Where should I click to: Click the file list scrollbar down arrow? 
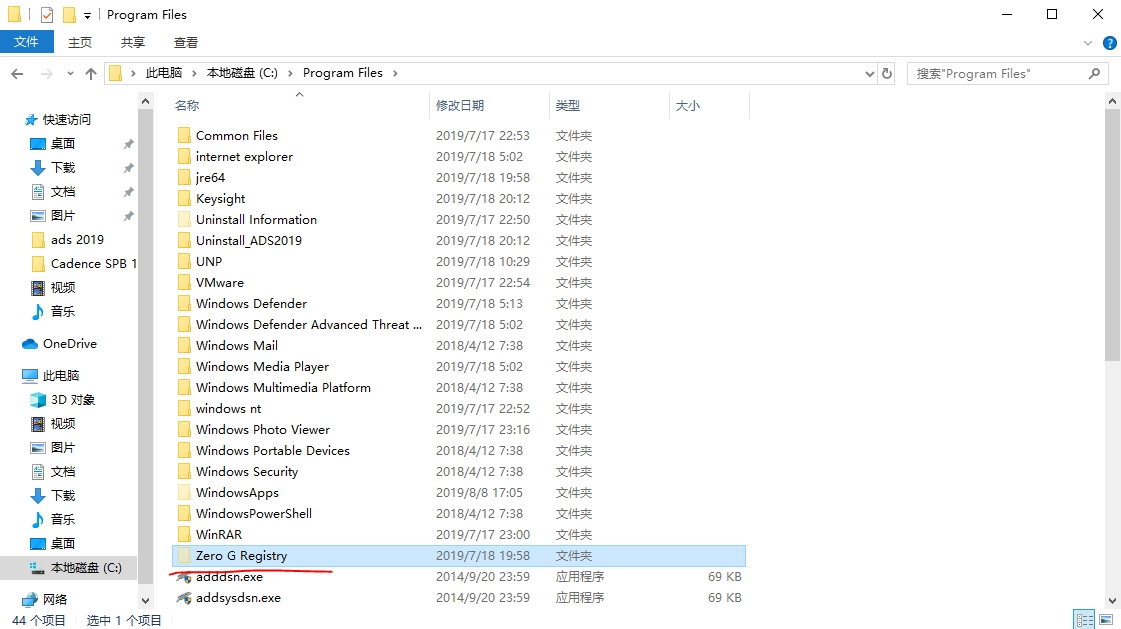(1112, 600)
